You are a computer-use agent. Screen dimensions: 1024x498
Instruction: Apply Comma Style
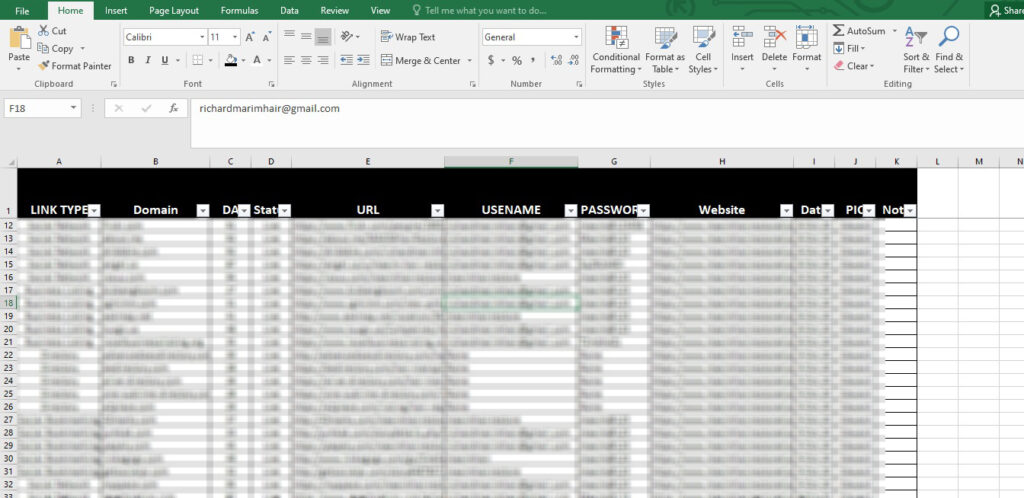pyautogui.click(x=533, y=60)
